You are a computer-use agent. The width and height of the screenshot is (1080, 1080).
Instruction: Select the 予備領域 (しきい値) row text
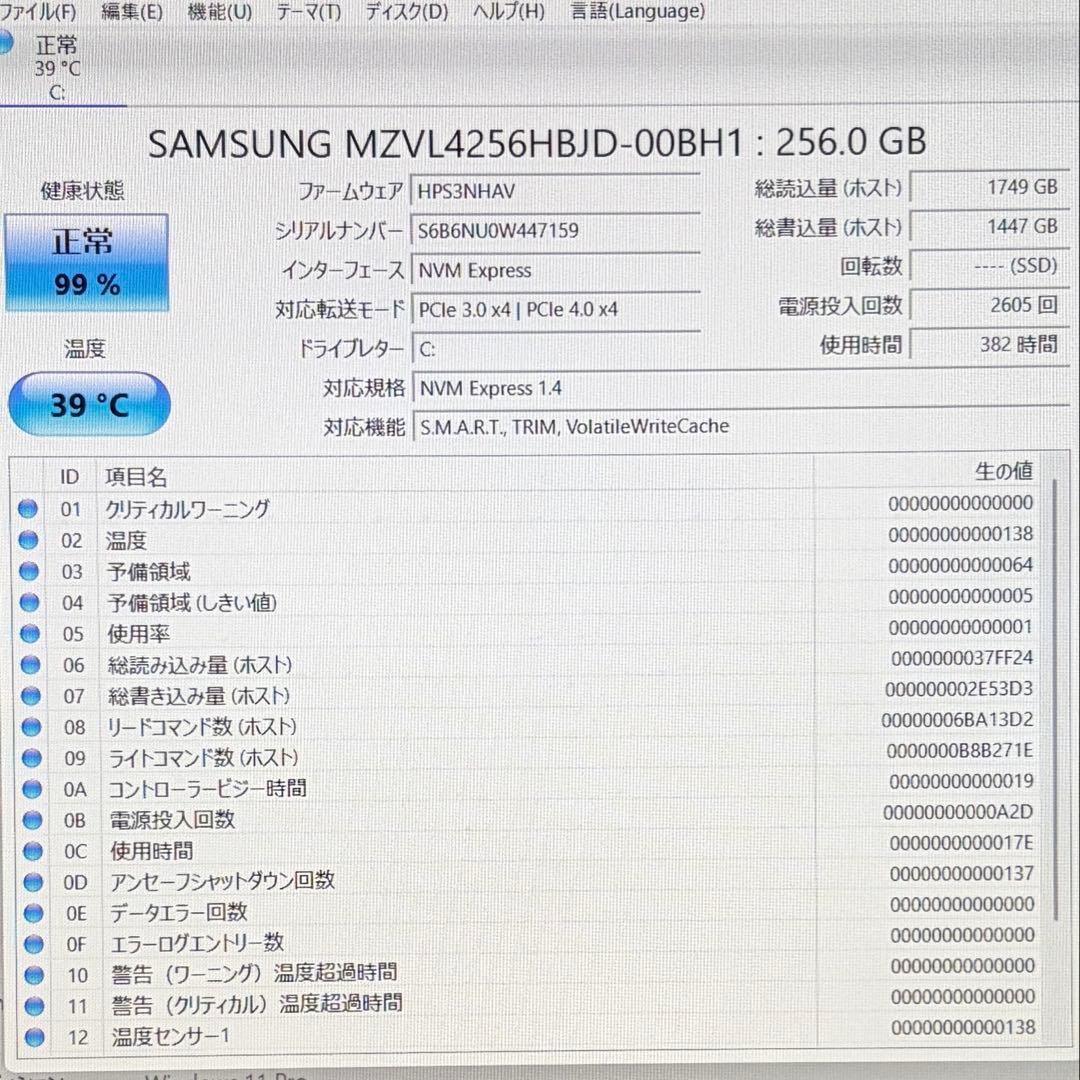click(x=191, y=603)
